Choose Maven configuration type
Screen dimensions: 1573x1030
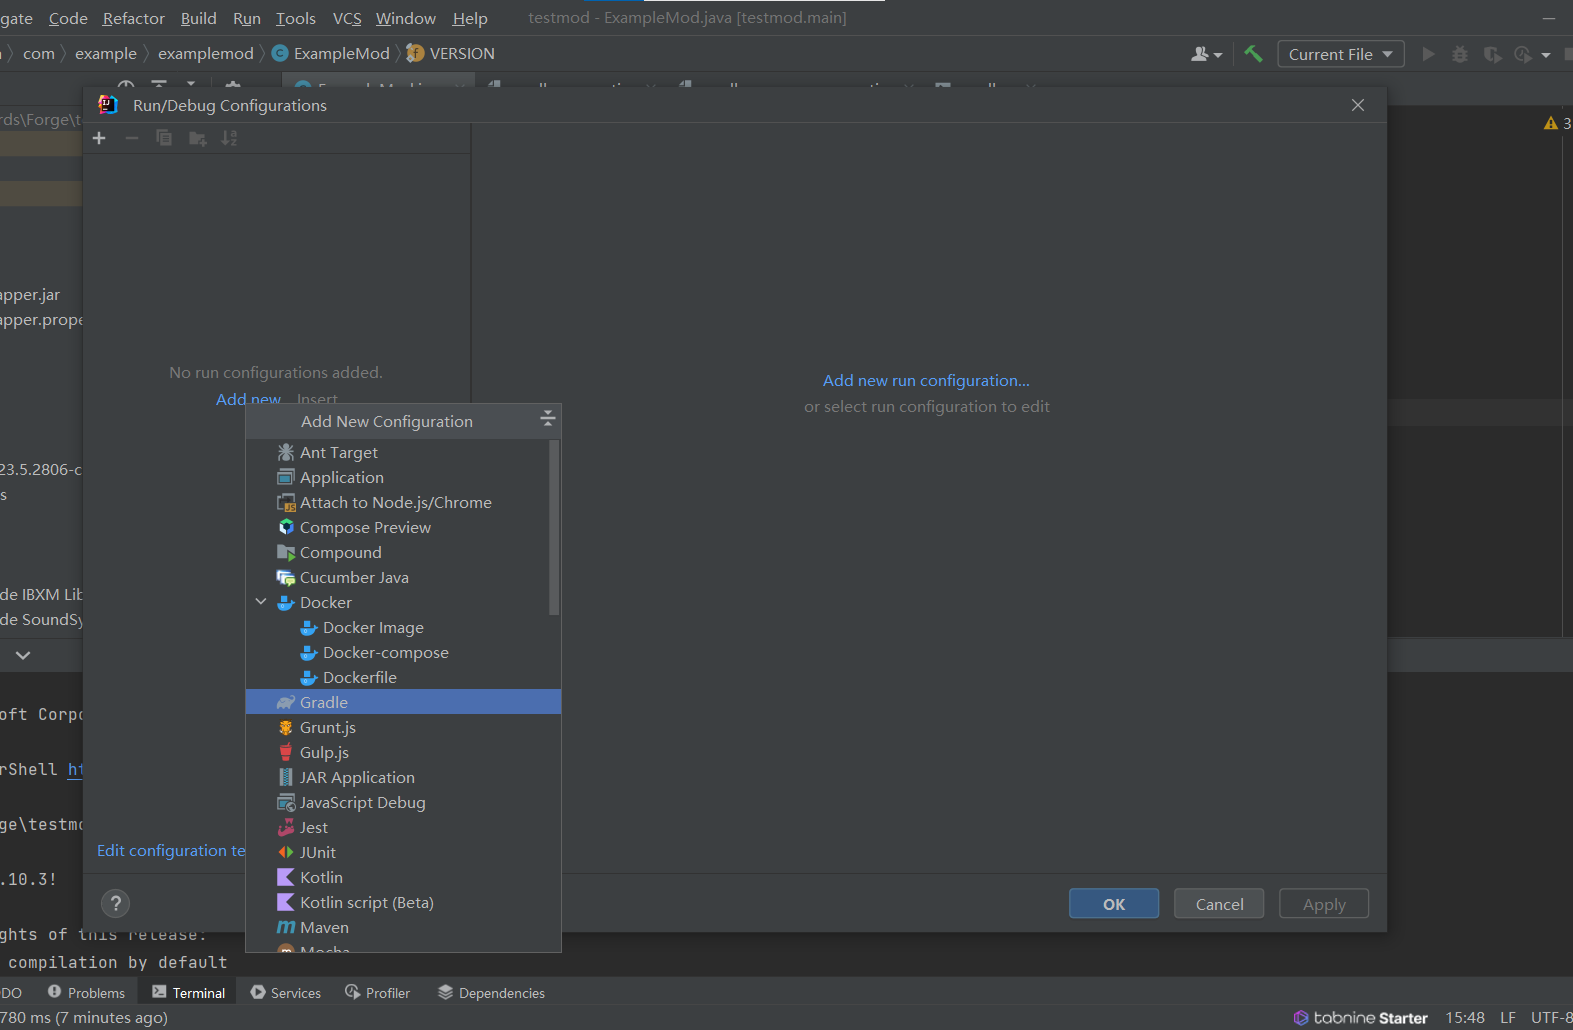(403, 927)
